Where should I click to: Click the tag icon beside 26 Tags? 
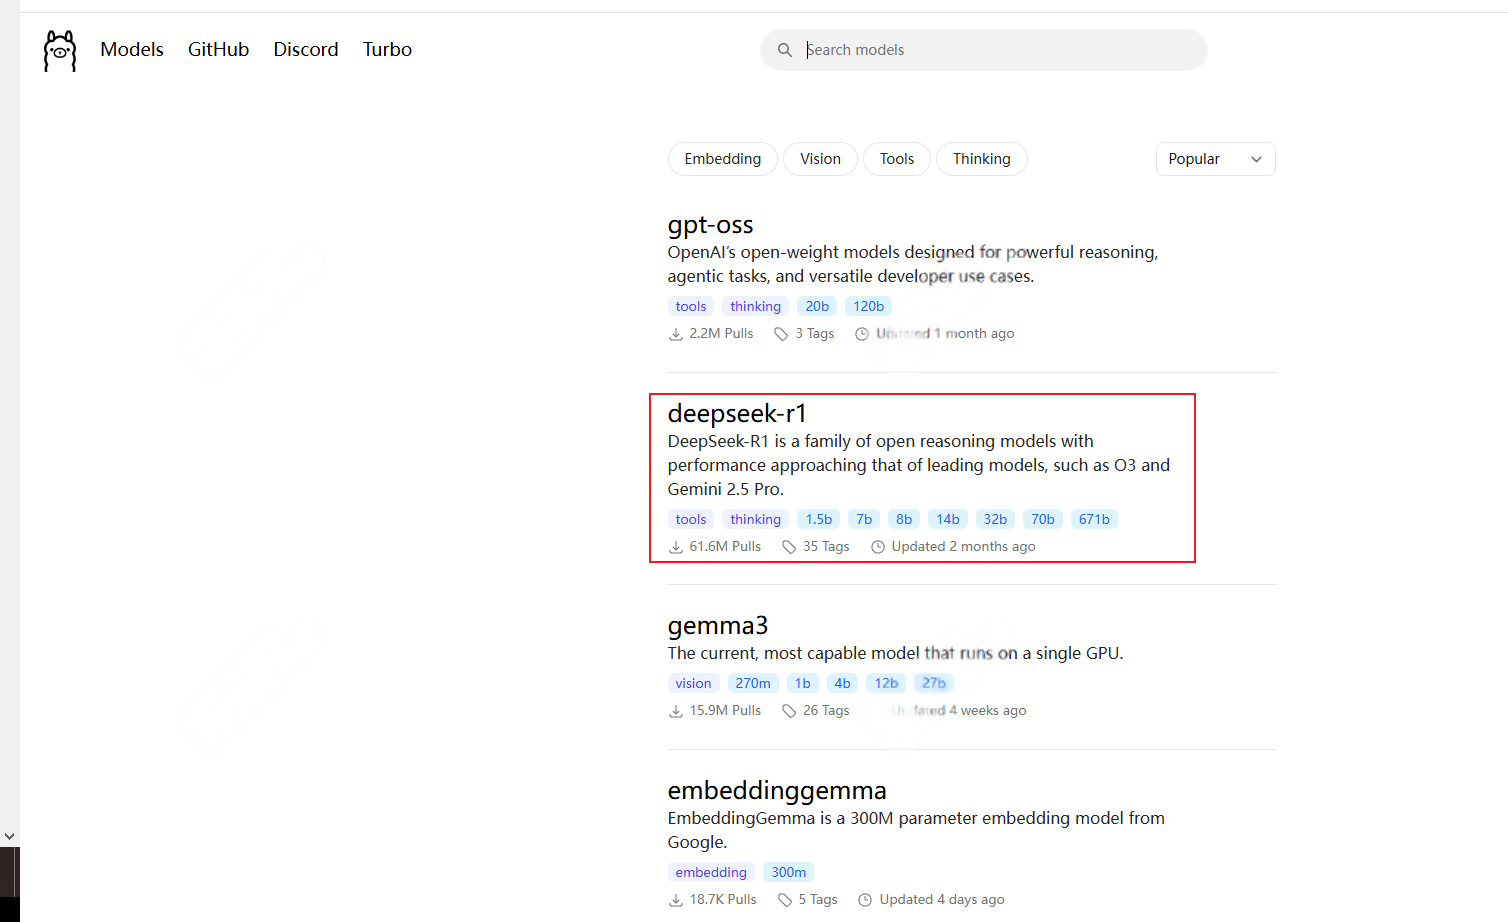tap(789, 711)
